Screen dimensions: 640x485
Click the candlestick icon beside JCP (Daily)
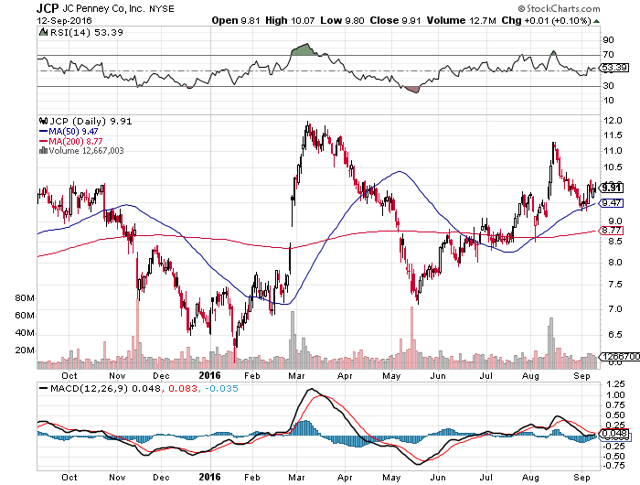pos(43,121)
